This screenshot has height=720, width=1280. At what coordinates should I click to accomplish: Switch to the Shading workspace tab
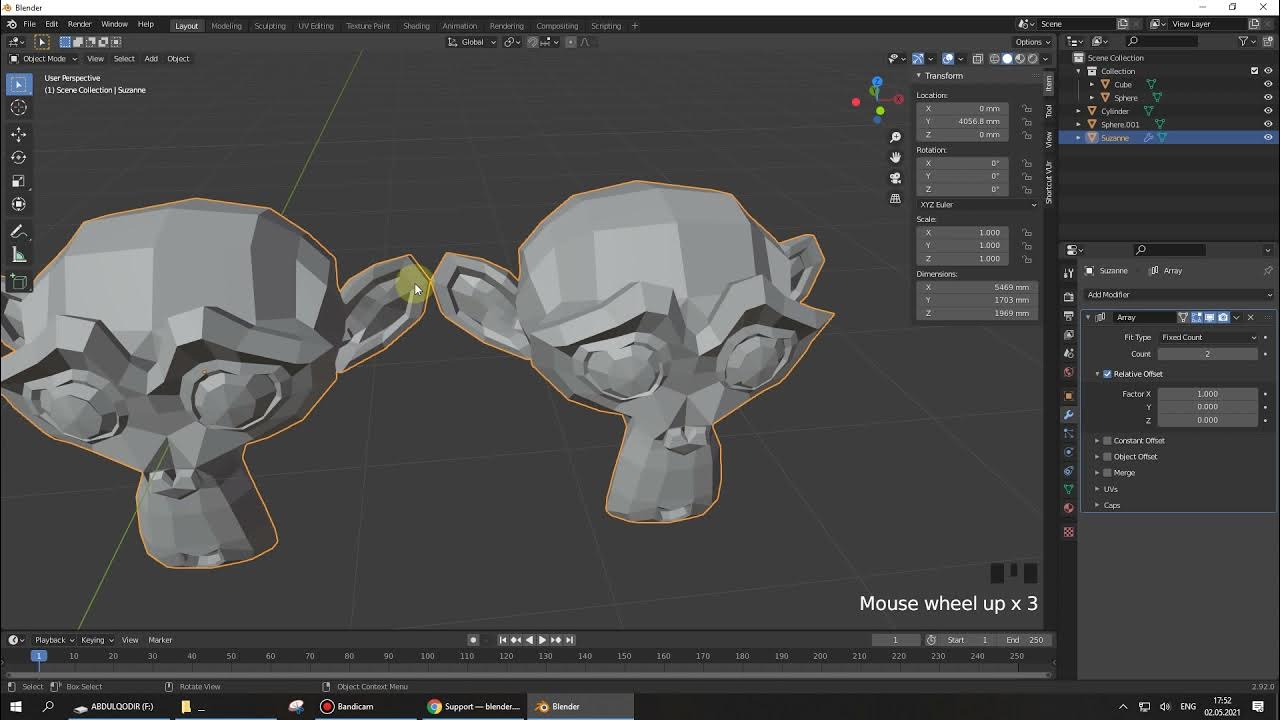point(416,26)
